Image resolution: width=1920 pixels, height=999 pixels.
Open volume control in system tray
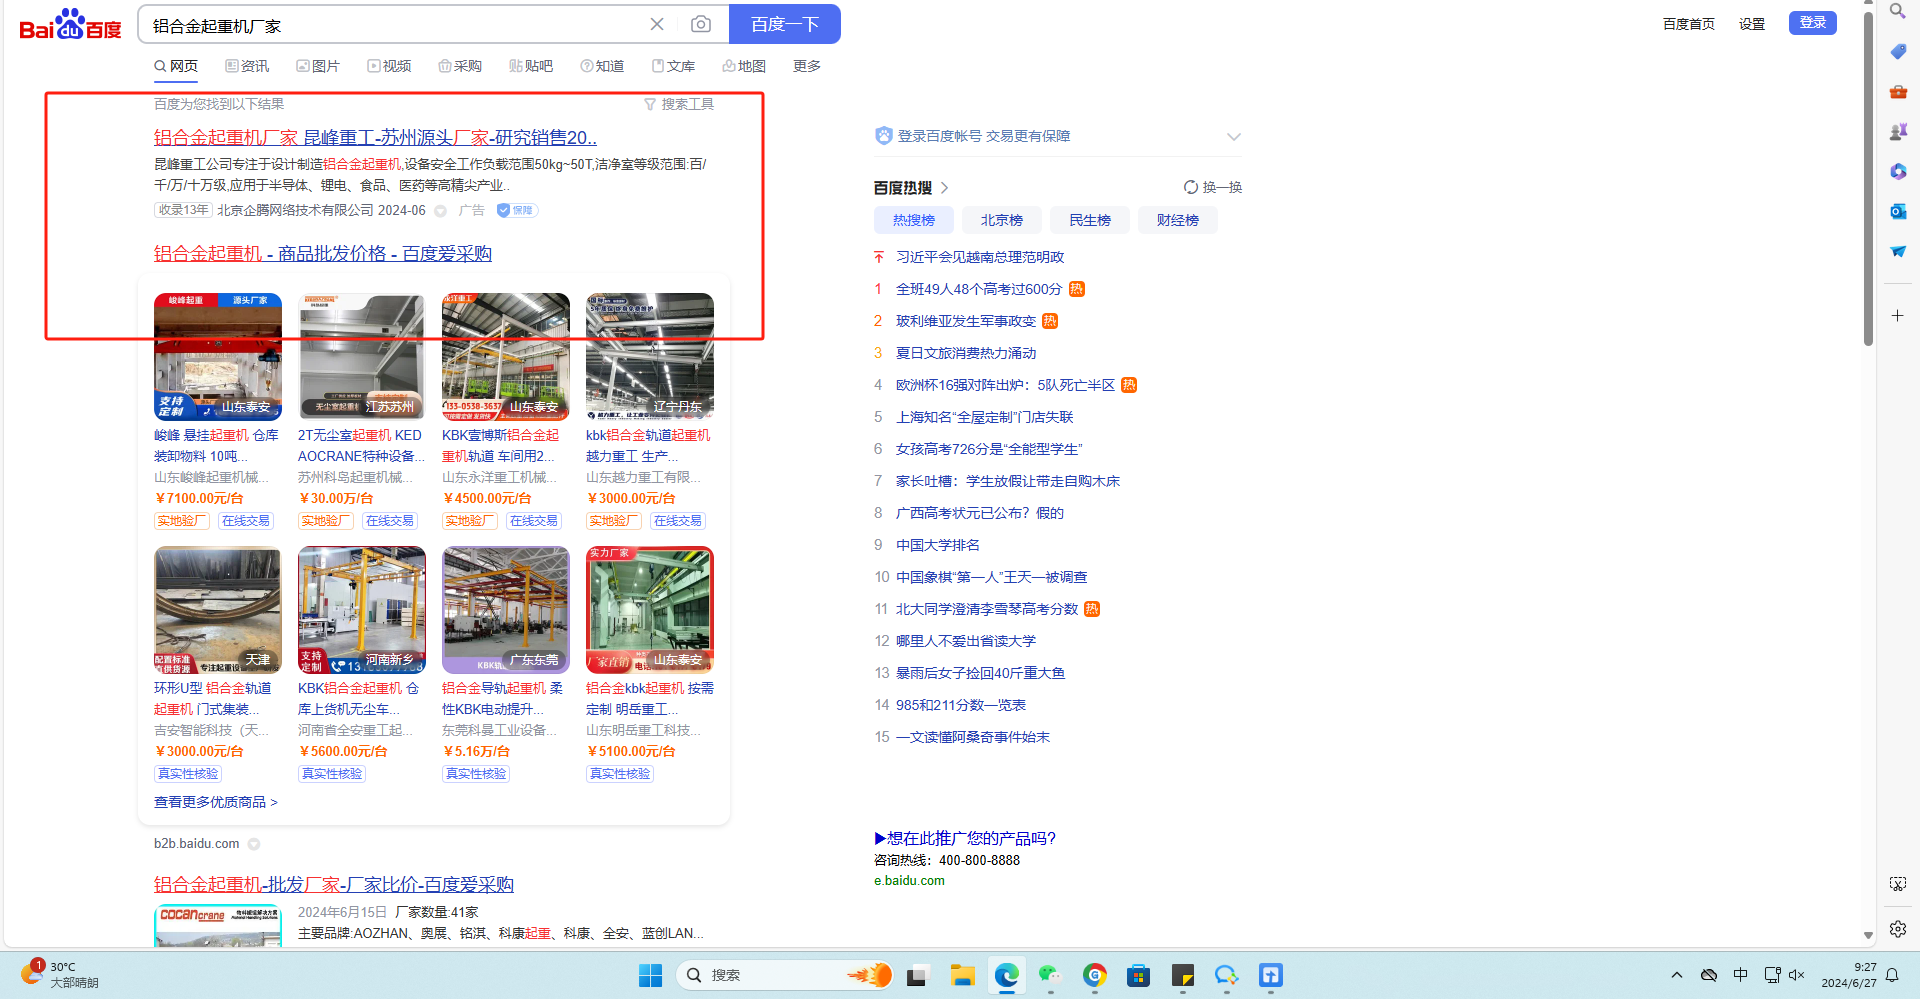point(1797,975)
